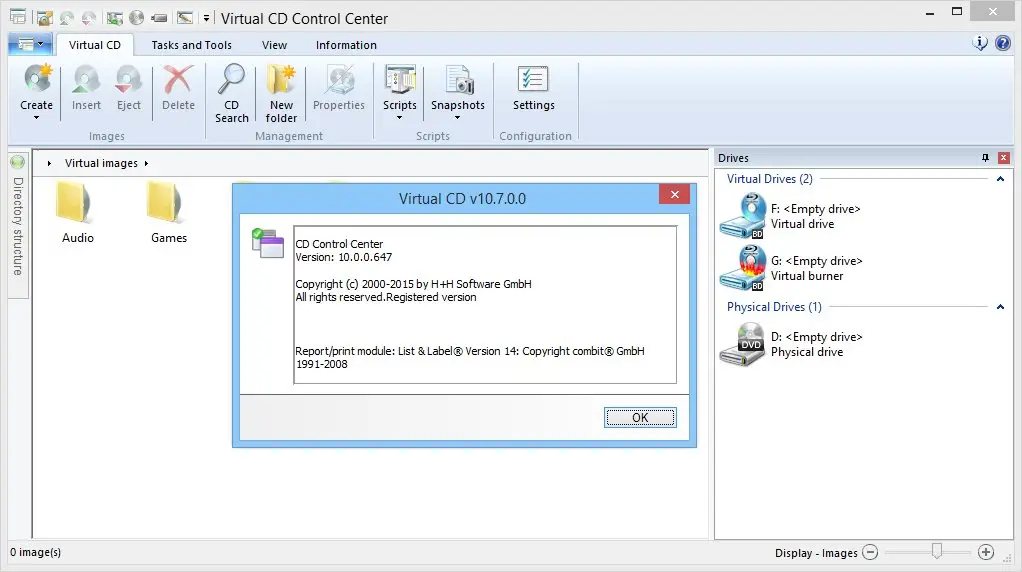The width and height of the screenshot is (1022, 572).
Task: Decrease display size with minus button
Action: [x=870, y=552]
